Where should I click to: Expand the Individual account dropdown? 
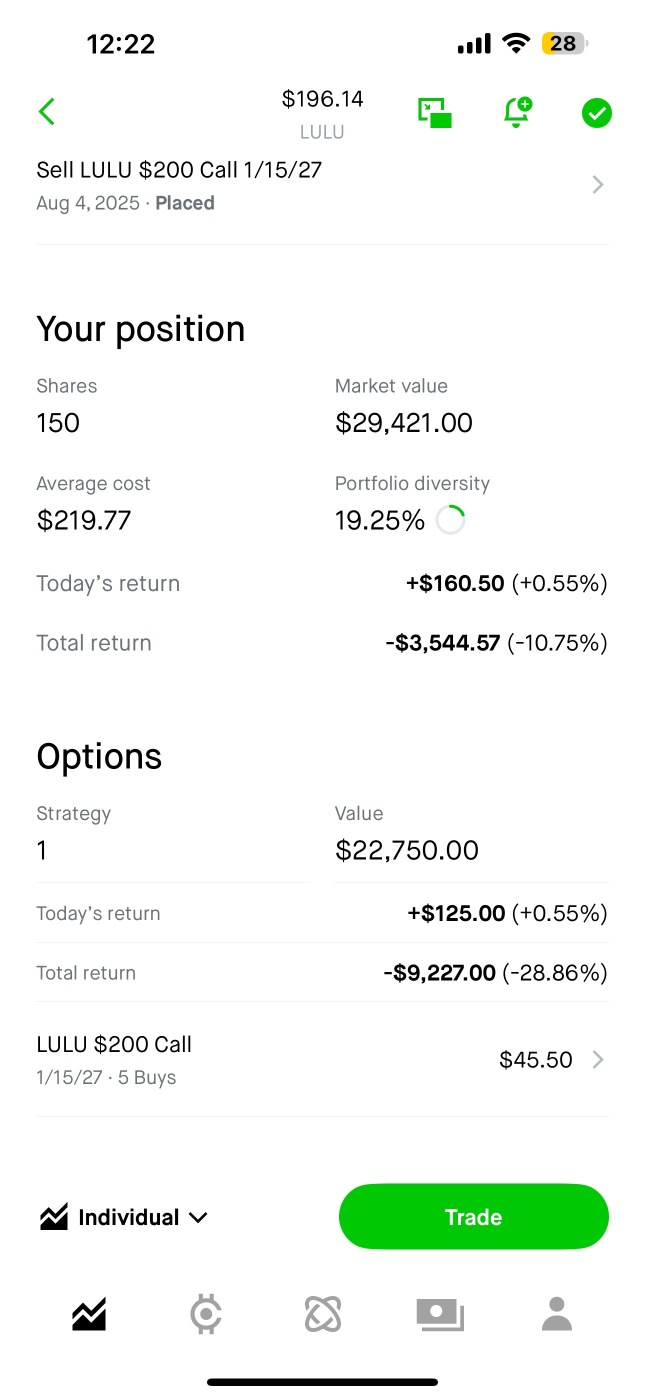coord(124,1217)
